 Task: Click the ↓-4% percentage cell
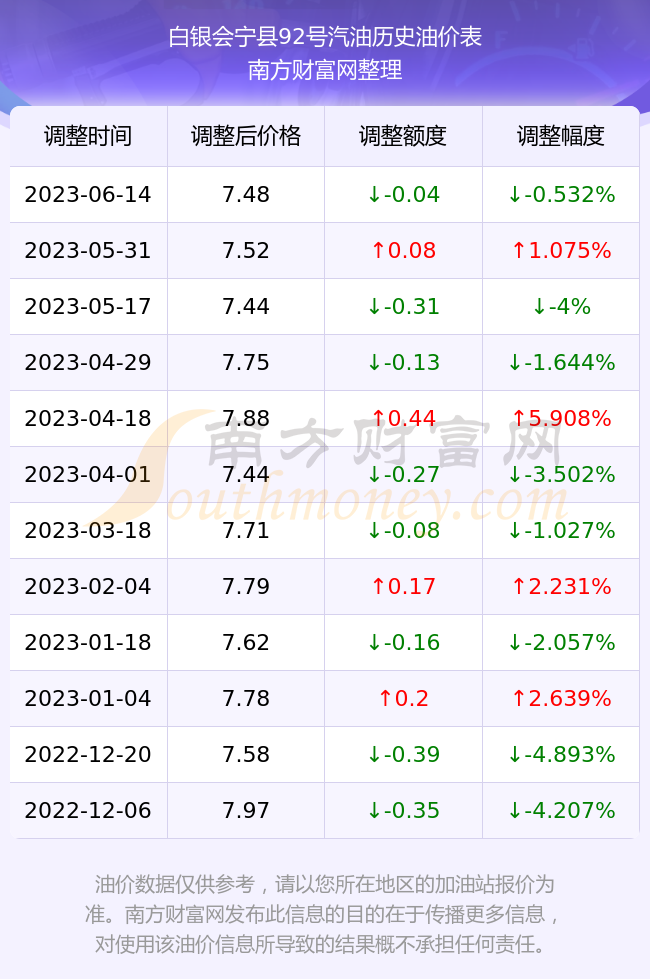[x=561, y=306]
